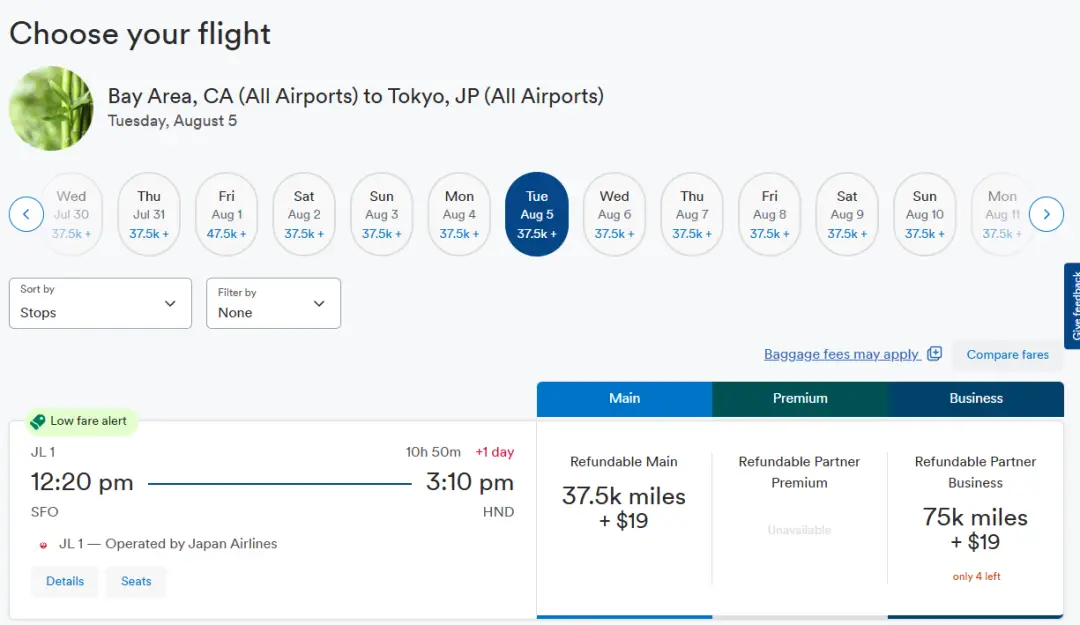
Task: Open the Sort by Stops dropdown
Action: point(100,303)
